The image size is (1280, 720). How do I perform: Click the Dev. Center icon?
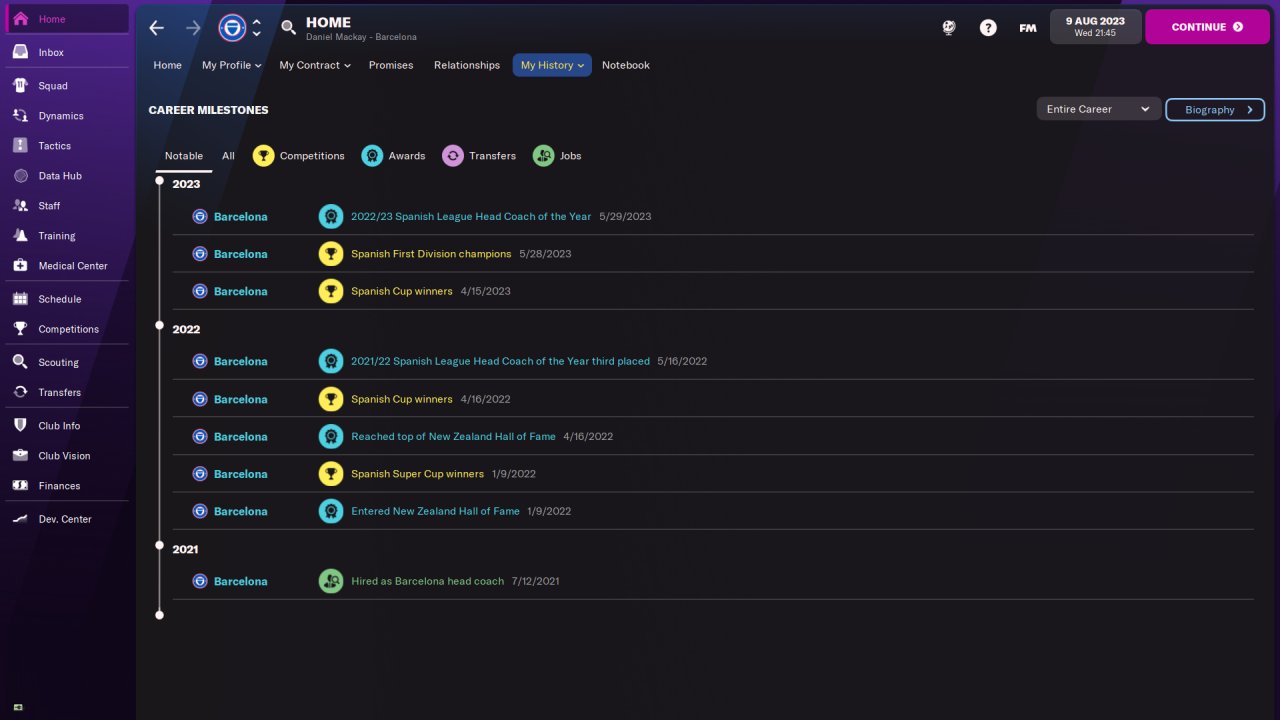coord(20,519)
